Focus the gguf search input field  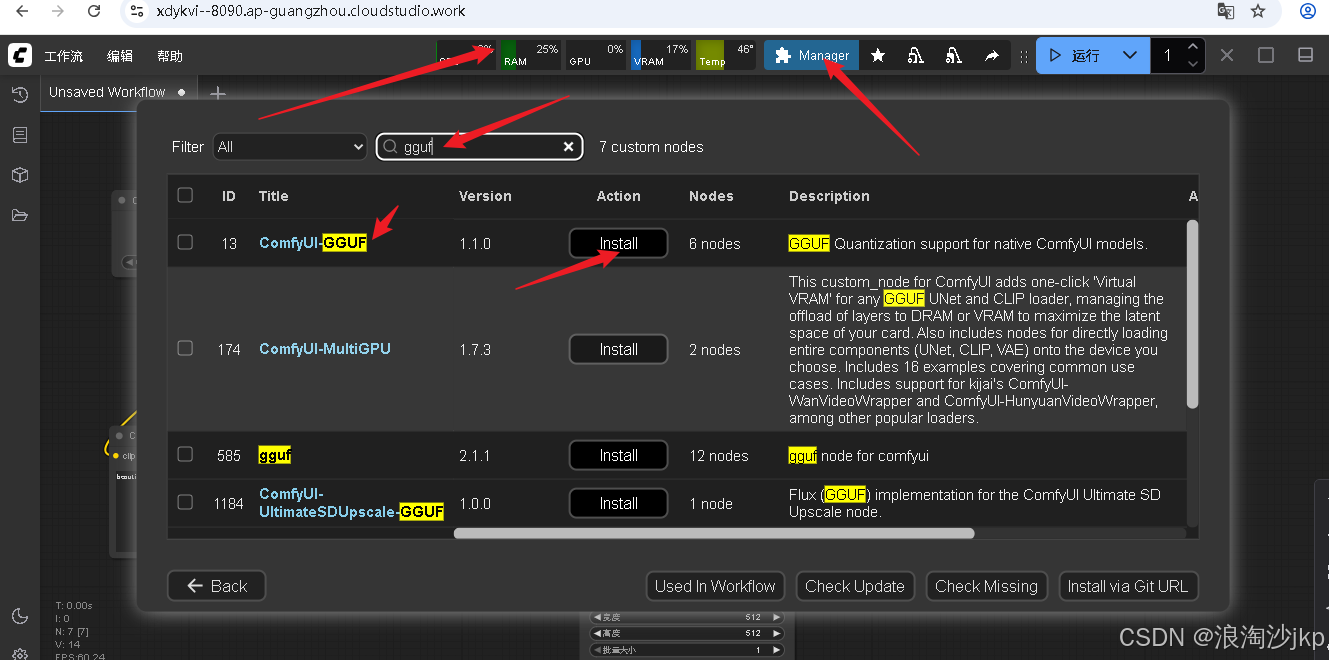[480, 147]
